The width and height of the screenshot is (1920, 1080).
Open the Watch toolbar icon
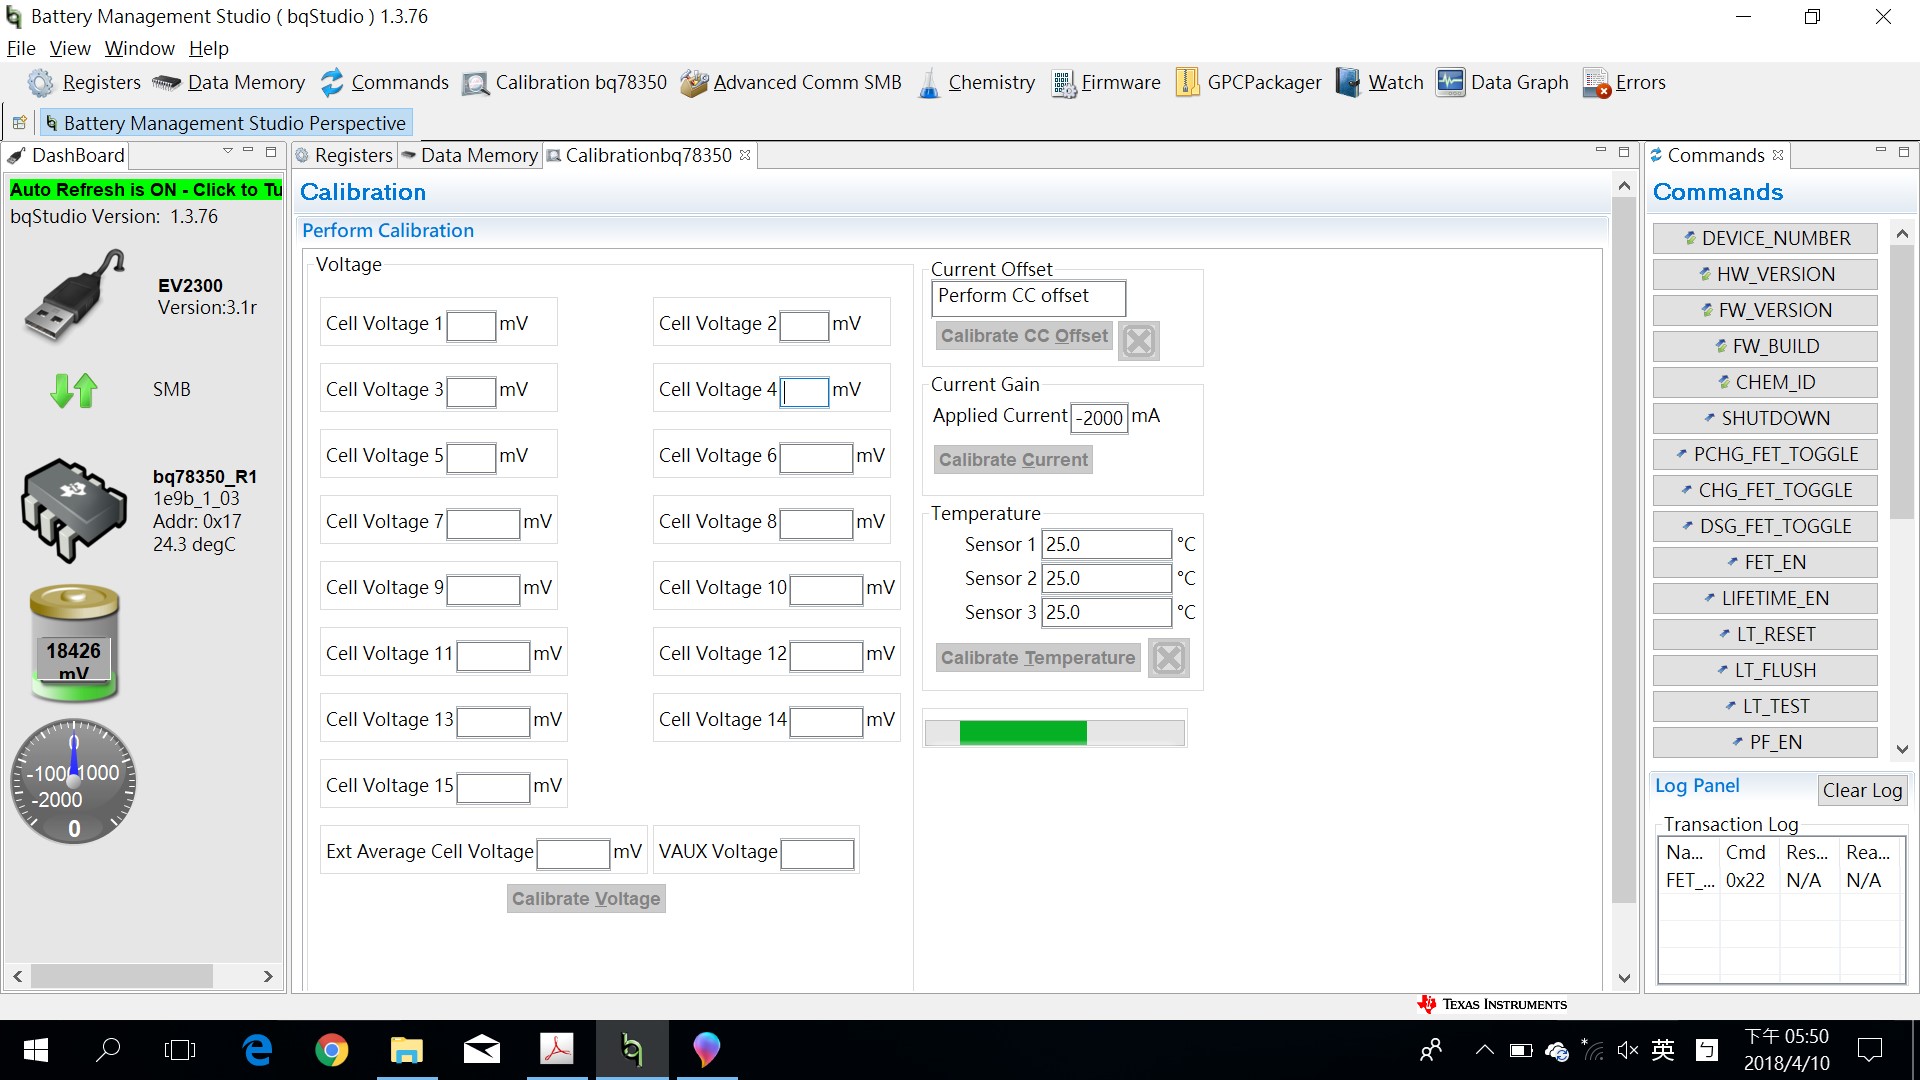point(1348,83)
